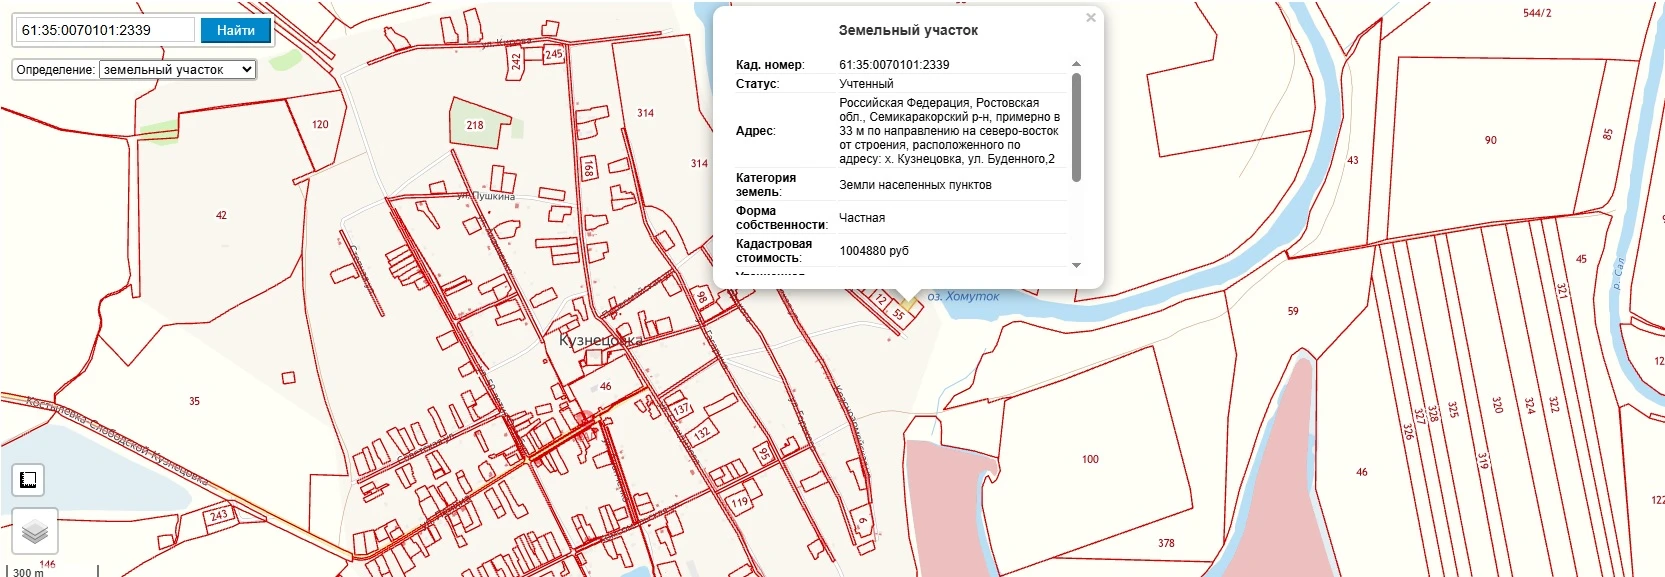This screenshot has height=577, width=1665.
Task: Click the popup scrollbar up arrow
Action: 1076,64
